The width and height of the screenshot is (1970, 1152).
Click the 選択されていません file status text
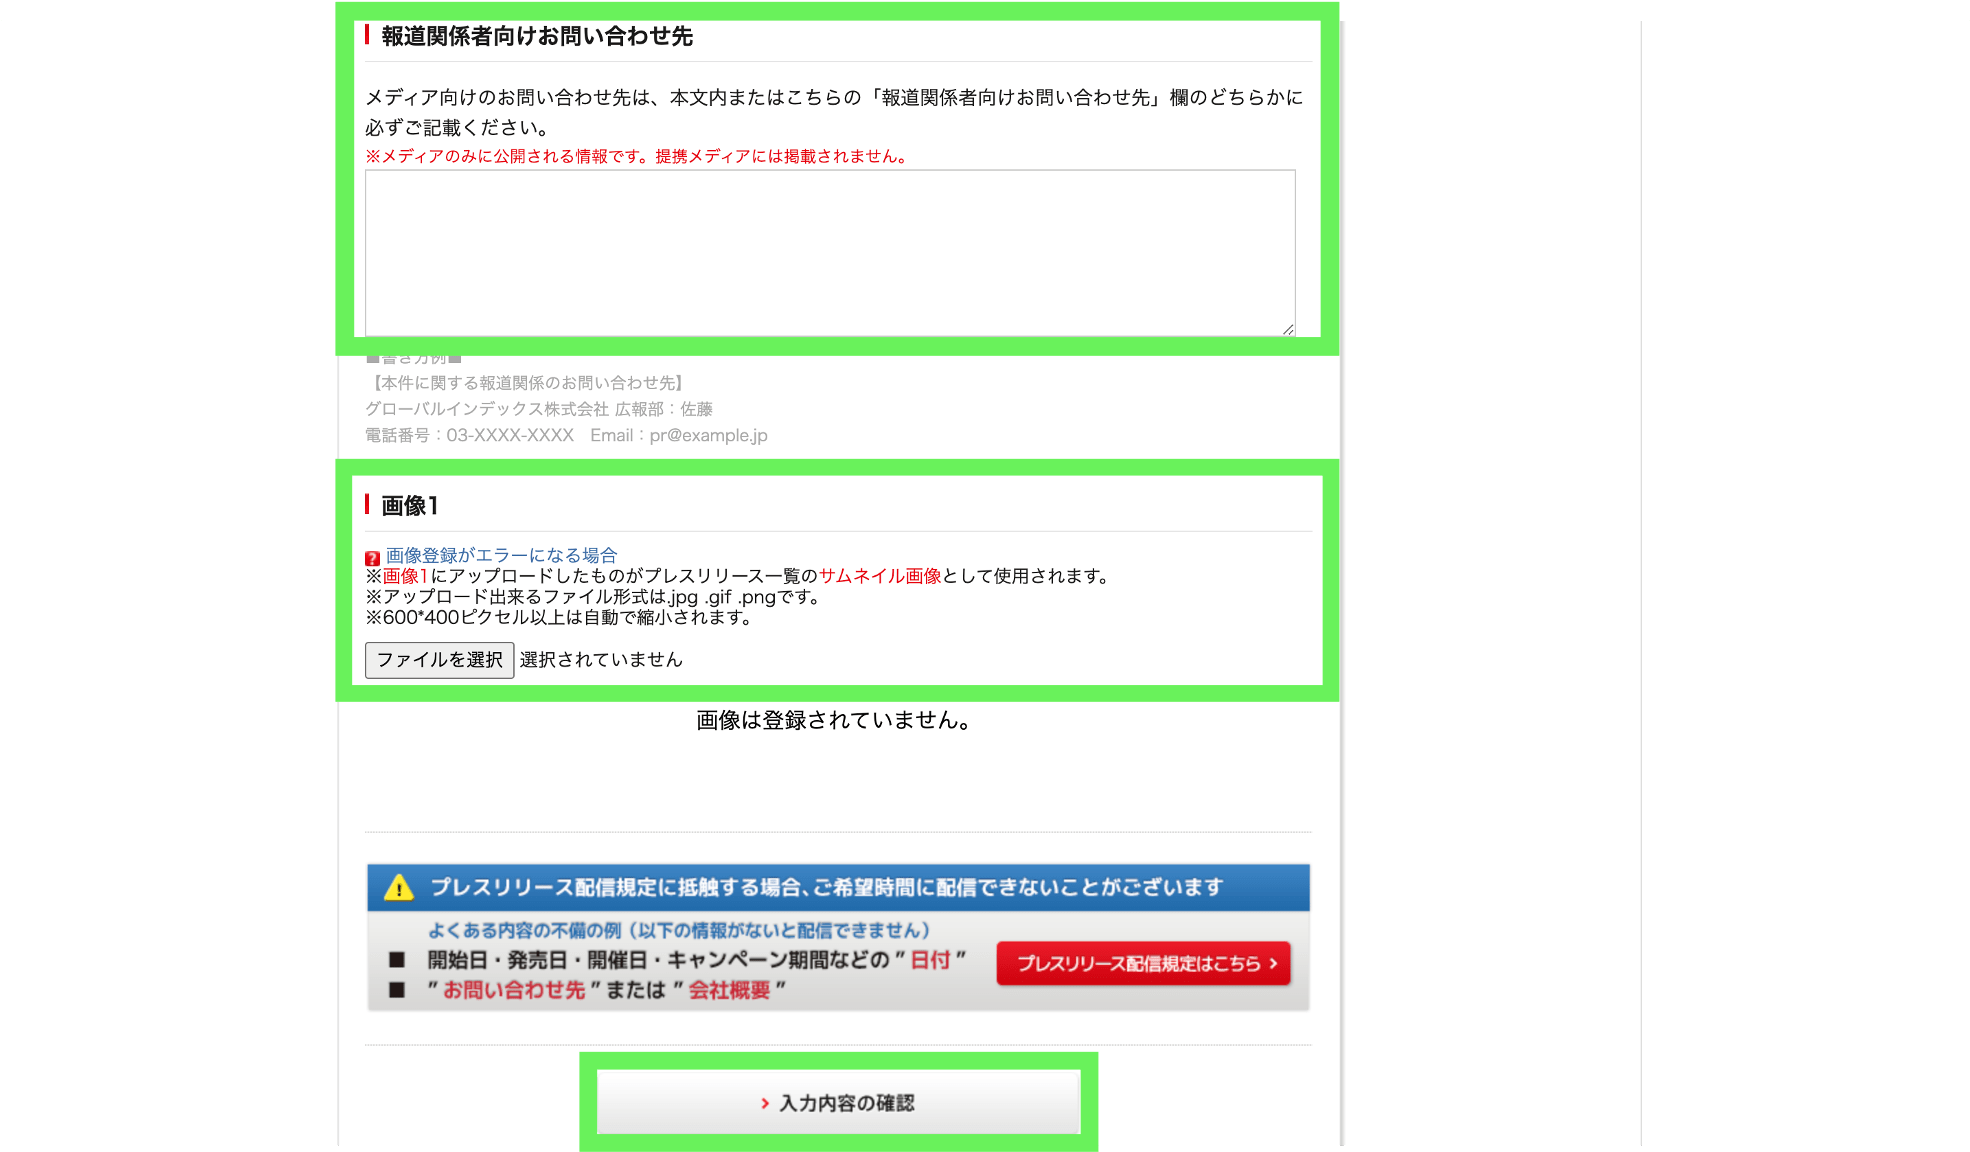[601, 660]
